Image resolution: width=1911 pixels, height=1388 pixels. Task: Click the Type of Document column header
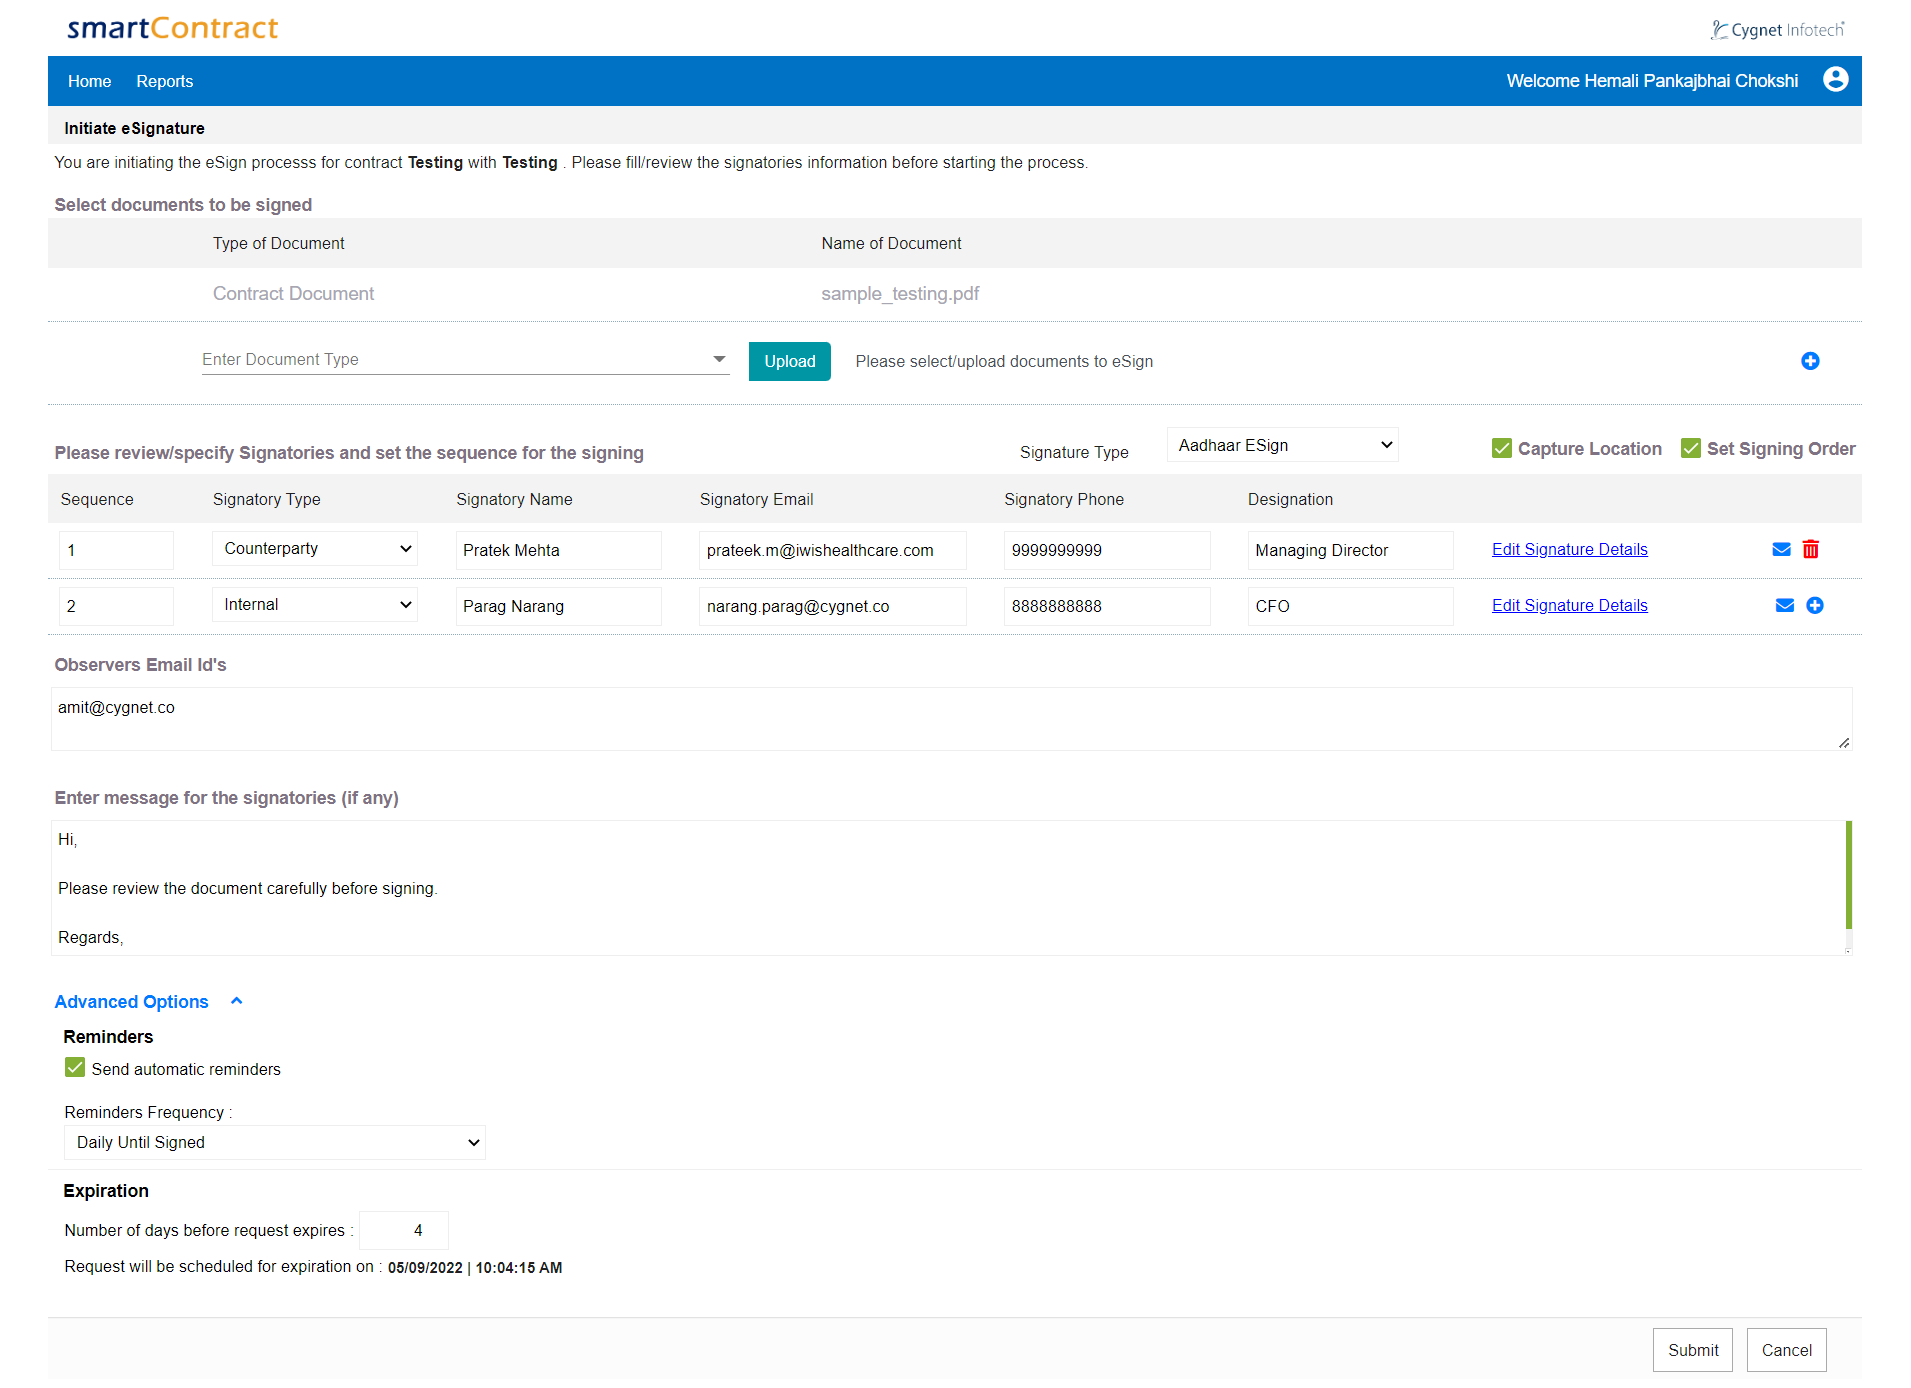pyautogui.click(x=278, y=243)
